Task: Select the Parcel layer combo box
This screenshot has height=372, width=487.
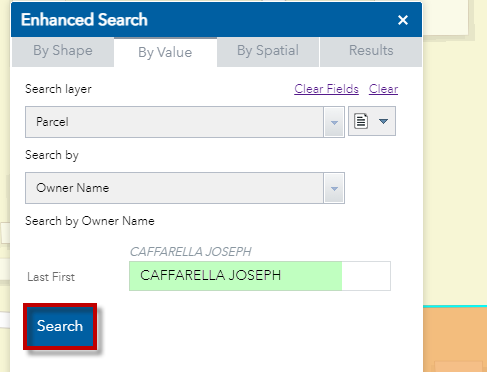Action: (x=185, y=122)
